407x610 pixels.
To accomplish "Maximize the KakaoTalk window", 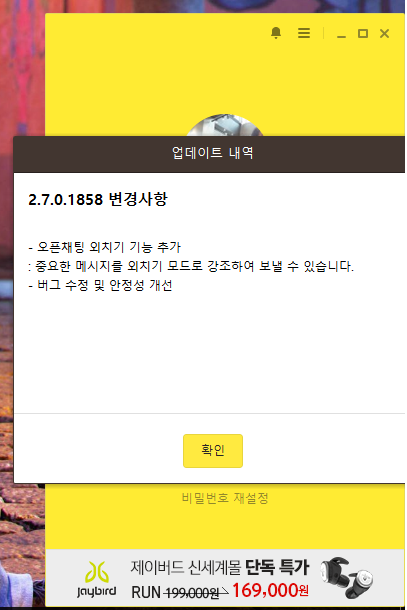I will click(x=363, y=33).
